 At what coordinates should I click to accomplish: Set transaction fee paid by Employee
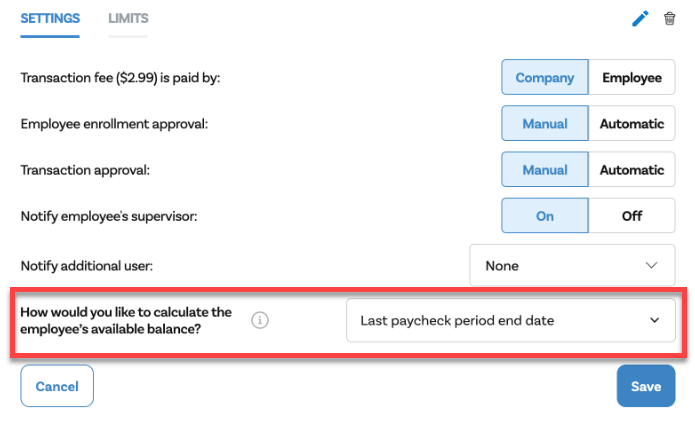(x=631, y=78)
